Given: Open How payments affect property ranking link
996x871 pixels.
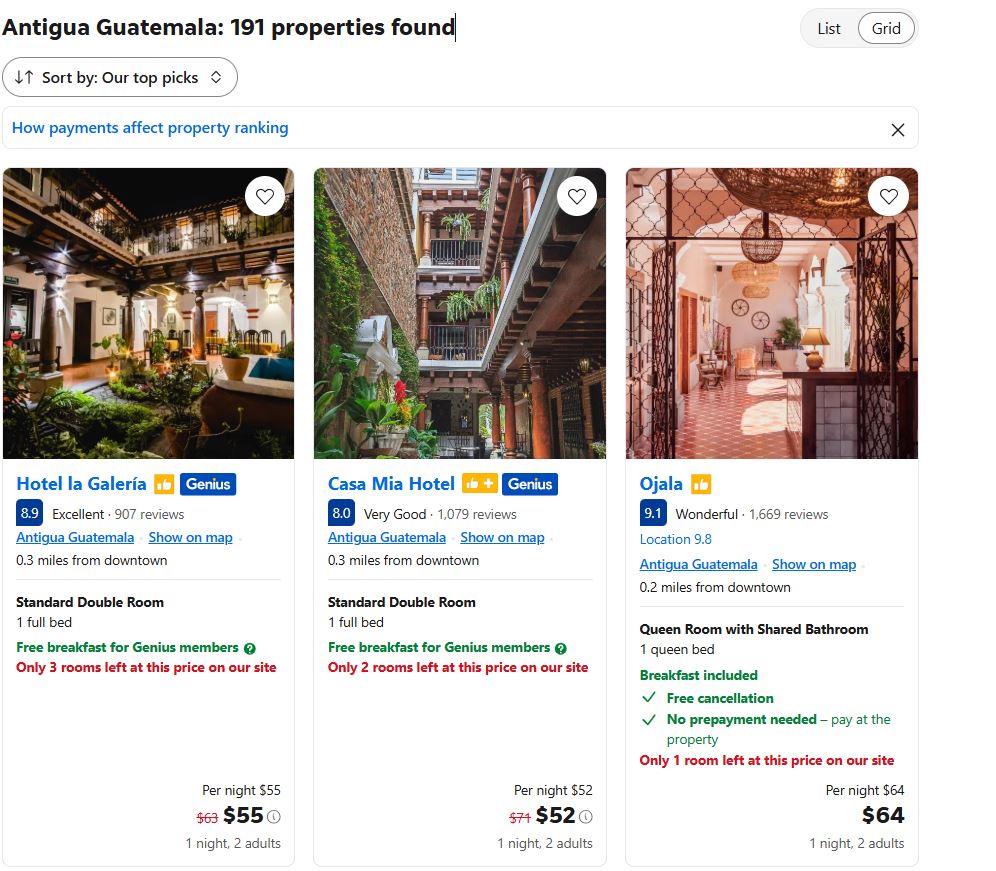Looking at the screenshot, I should (150, 128).
